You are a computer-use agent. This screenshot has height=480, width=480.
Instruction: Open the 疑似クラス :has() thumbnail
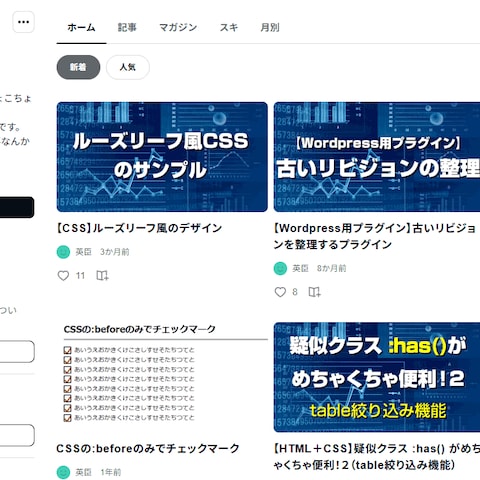pyautogui.click(x=377, y=377)
